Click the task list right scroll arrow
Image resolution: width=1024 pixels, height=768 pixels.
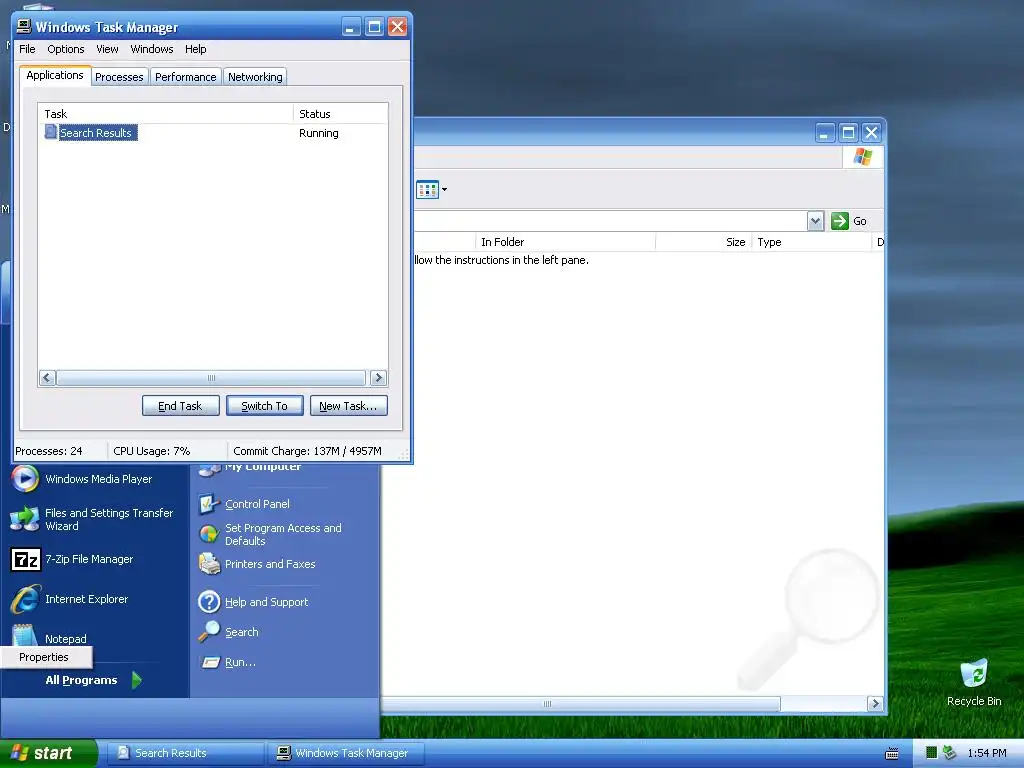tap(378, 377)
